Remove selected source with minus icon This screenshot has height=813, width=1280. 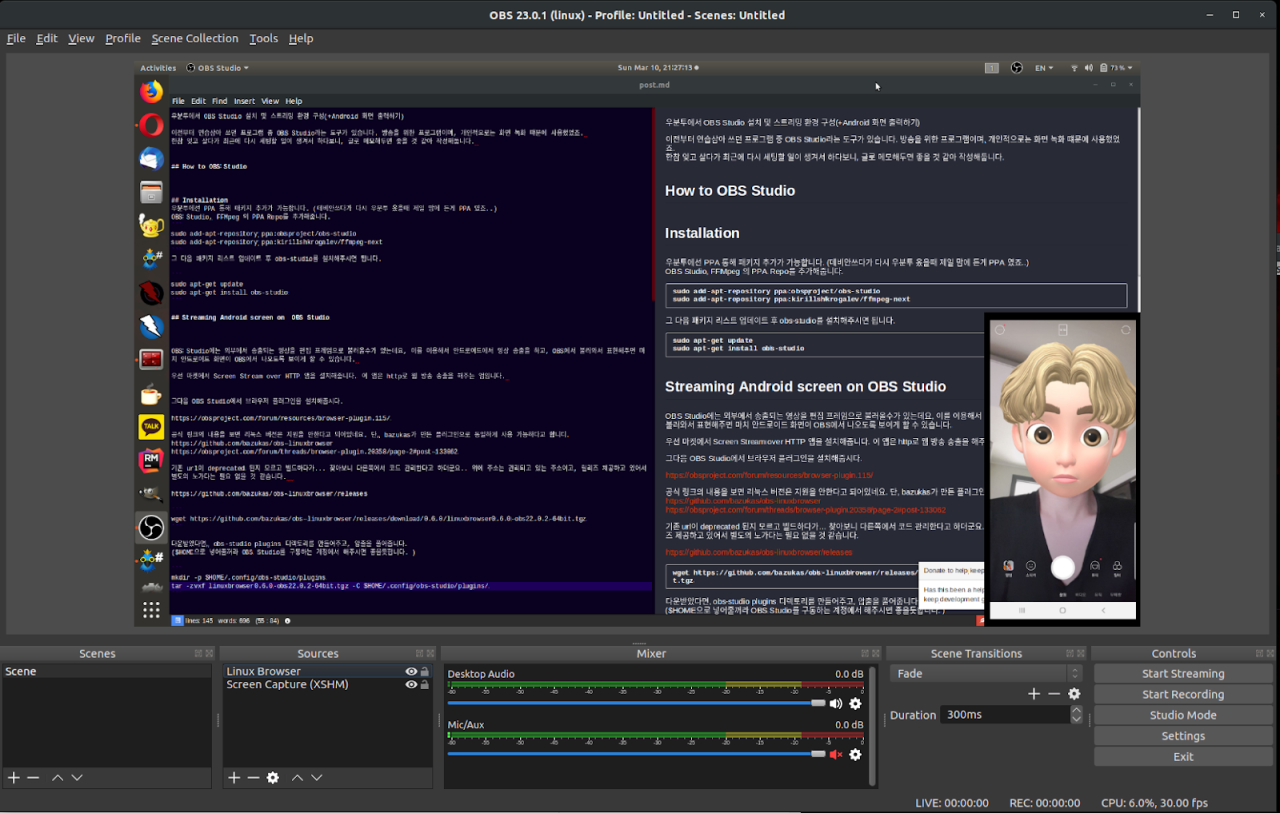tap(253, 778)
